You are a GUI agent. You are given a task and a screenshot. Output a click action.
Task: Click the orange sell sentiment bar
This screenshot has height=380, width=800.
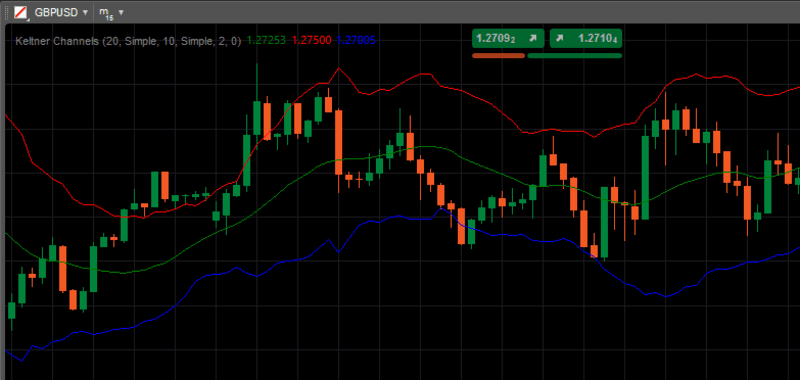click(x=498, y=55)
